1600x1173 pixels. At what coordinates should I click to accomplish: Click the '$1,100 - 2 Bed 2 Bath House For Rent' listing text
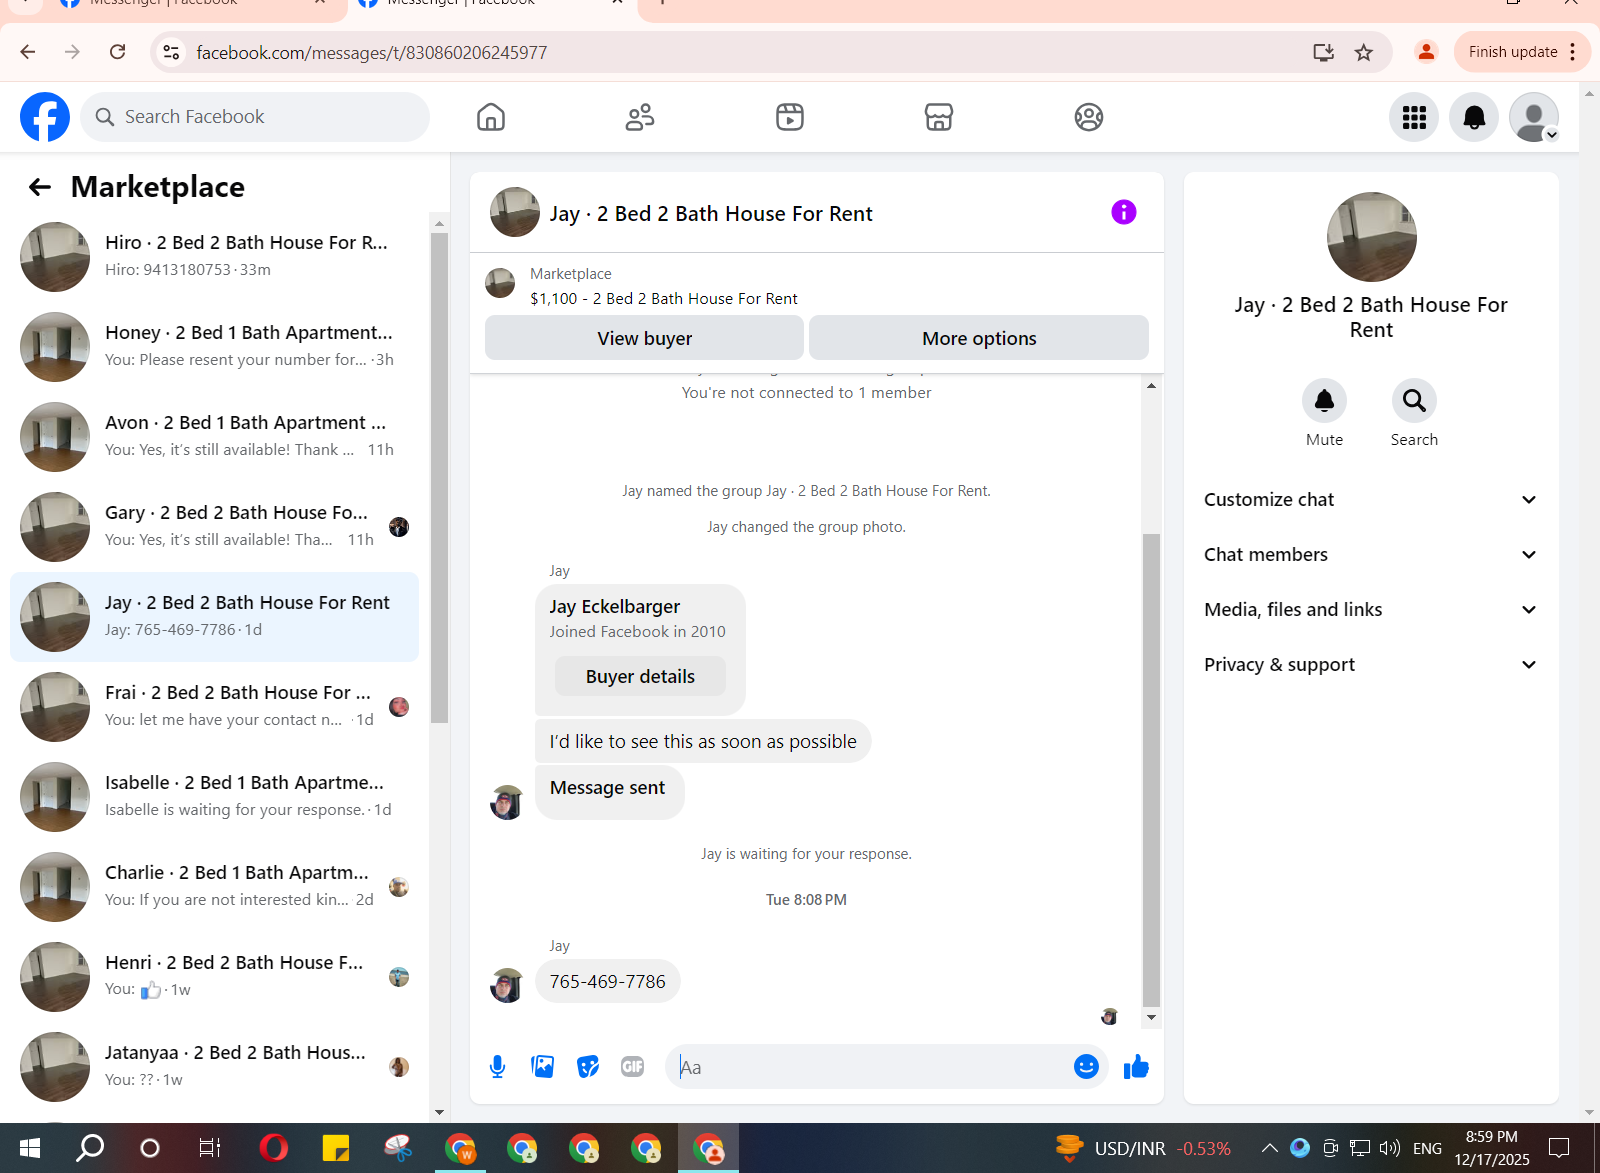[664, 299]
